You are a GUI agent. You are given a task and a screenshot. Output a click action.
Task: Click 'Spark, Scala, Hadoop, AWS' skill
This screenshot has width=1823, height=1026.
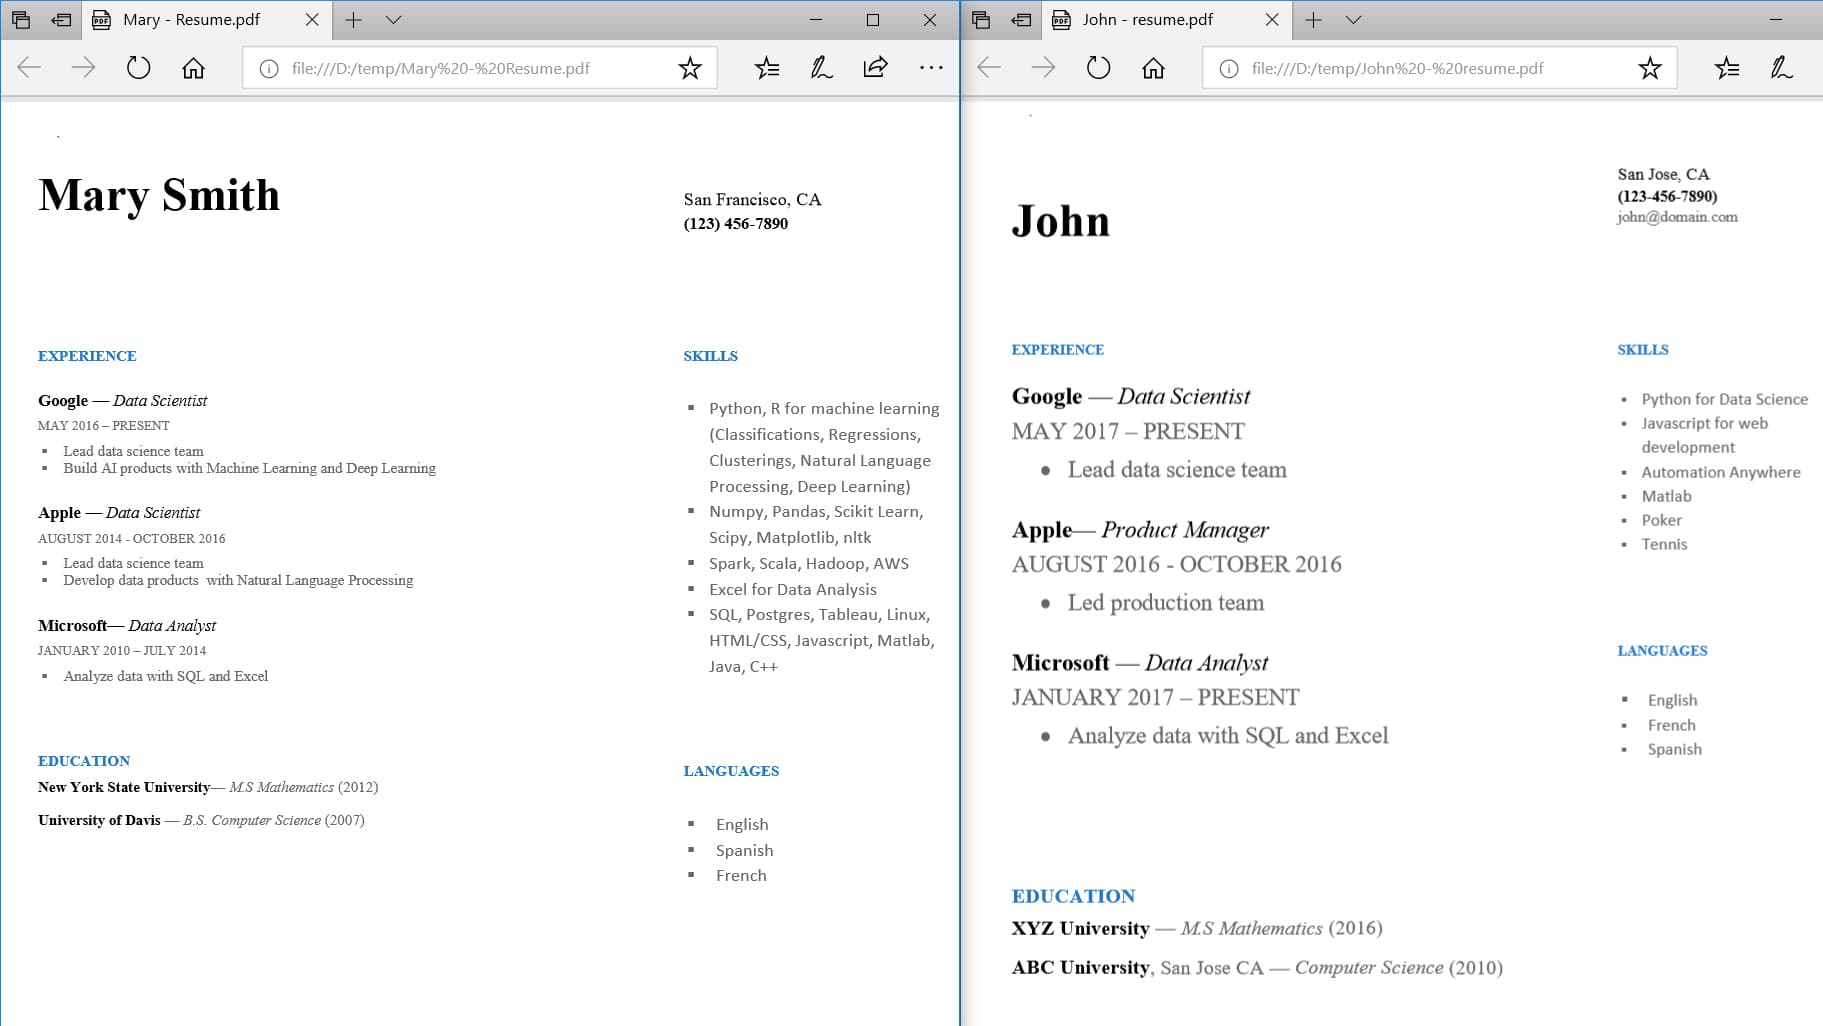point(809,563)
